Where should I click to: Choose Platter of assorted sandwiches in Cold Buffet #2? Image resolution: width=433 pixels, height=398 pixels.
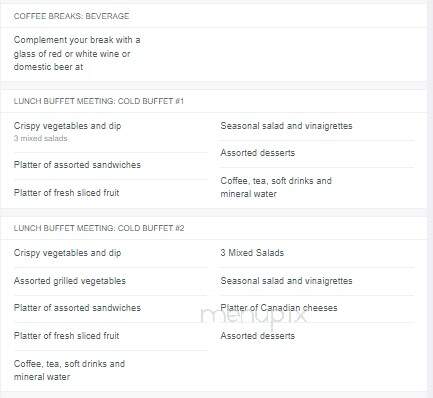[77, 308]
